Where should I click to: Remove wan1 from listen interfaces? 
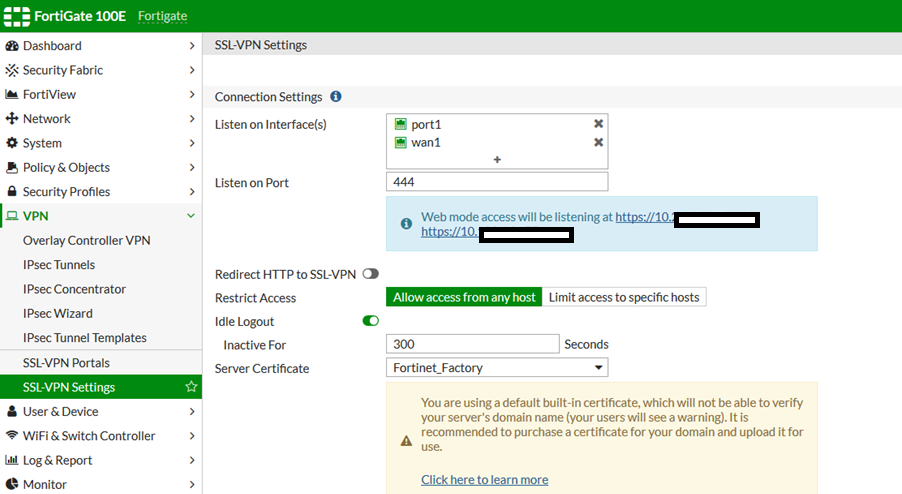point(598,142)
